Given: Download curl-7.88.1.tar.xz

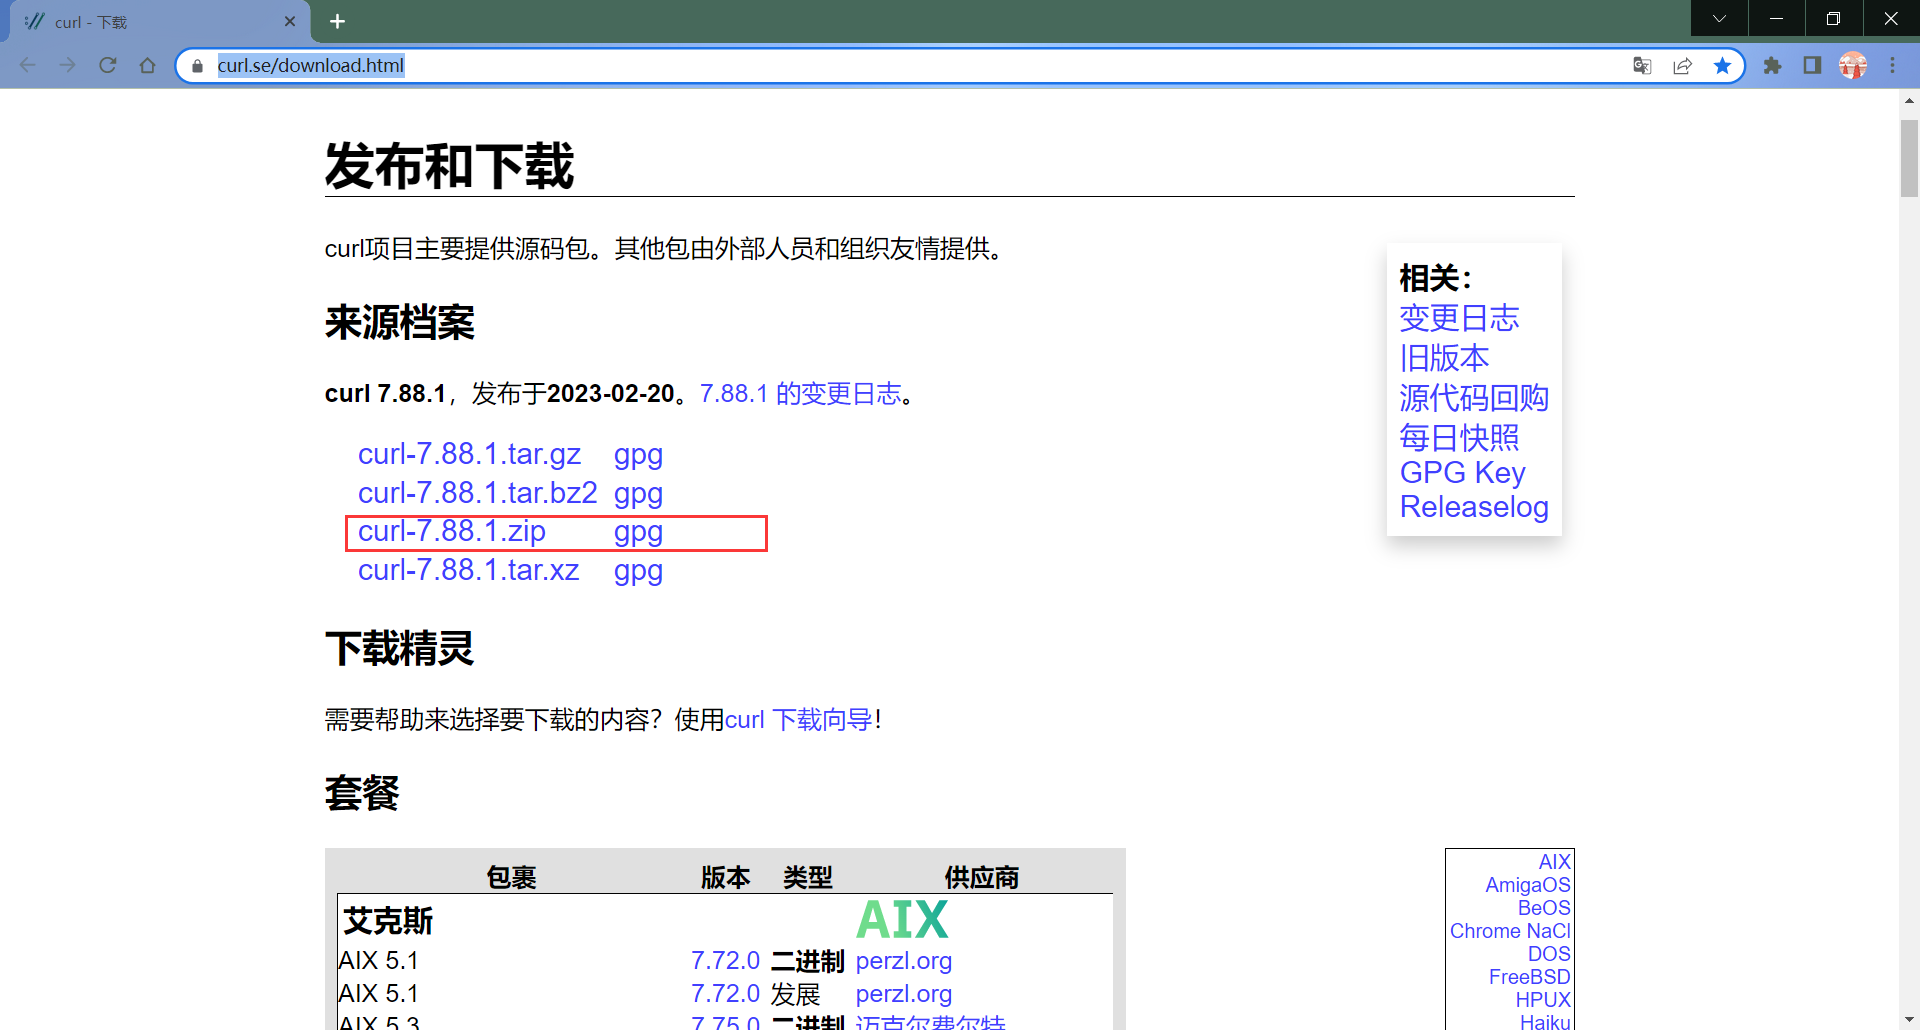Looking at the screenshot, I should click(x=469, y=570).
